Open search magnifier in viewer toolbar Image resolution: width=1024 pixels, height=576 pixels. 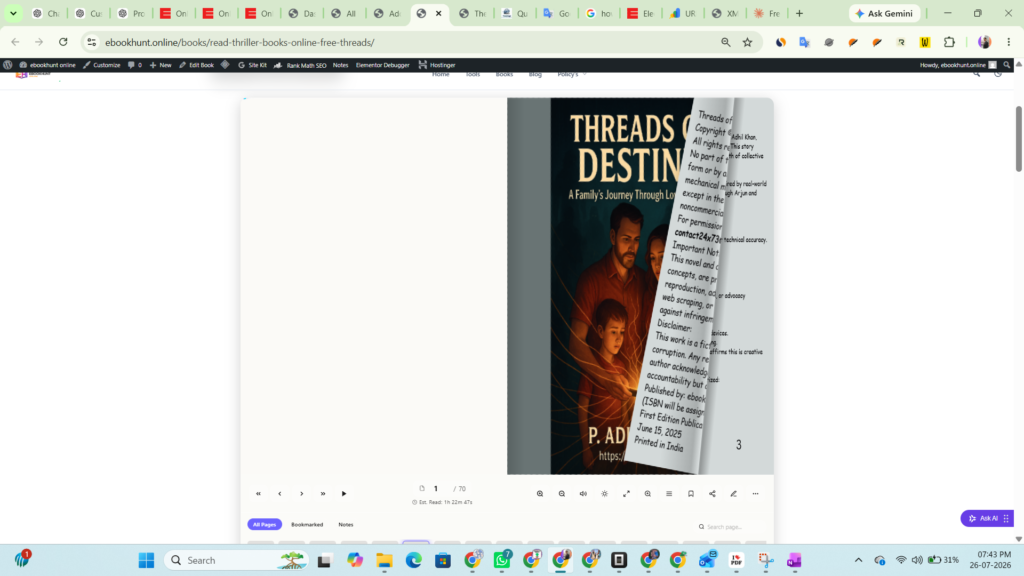coord(648,494)
